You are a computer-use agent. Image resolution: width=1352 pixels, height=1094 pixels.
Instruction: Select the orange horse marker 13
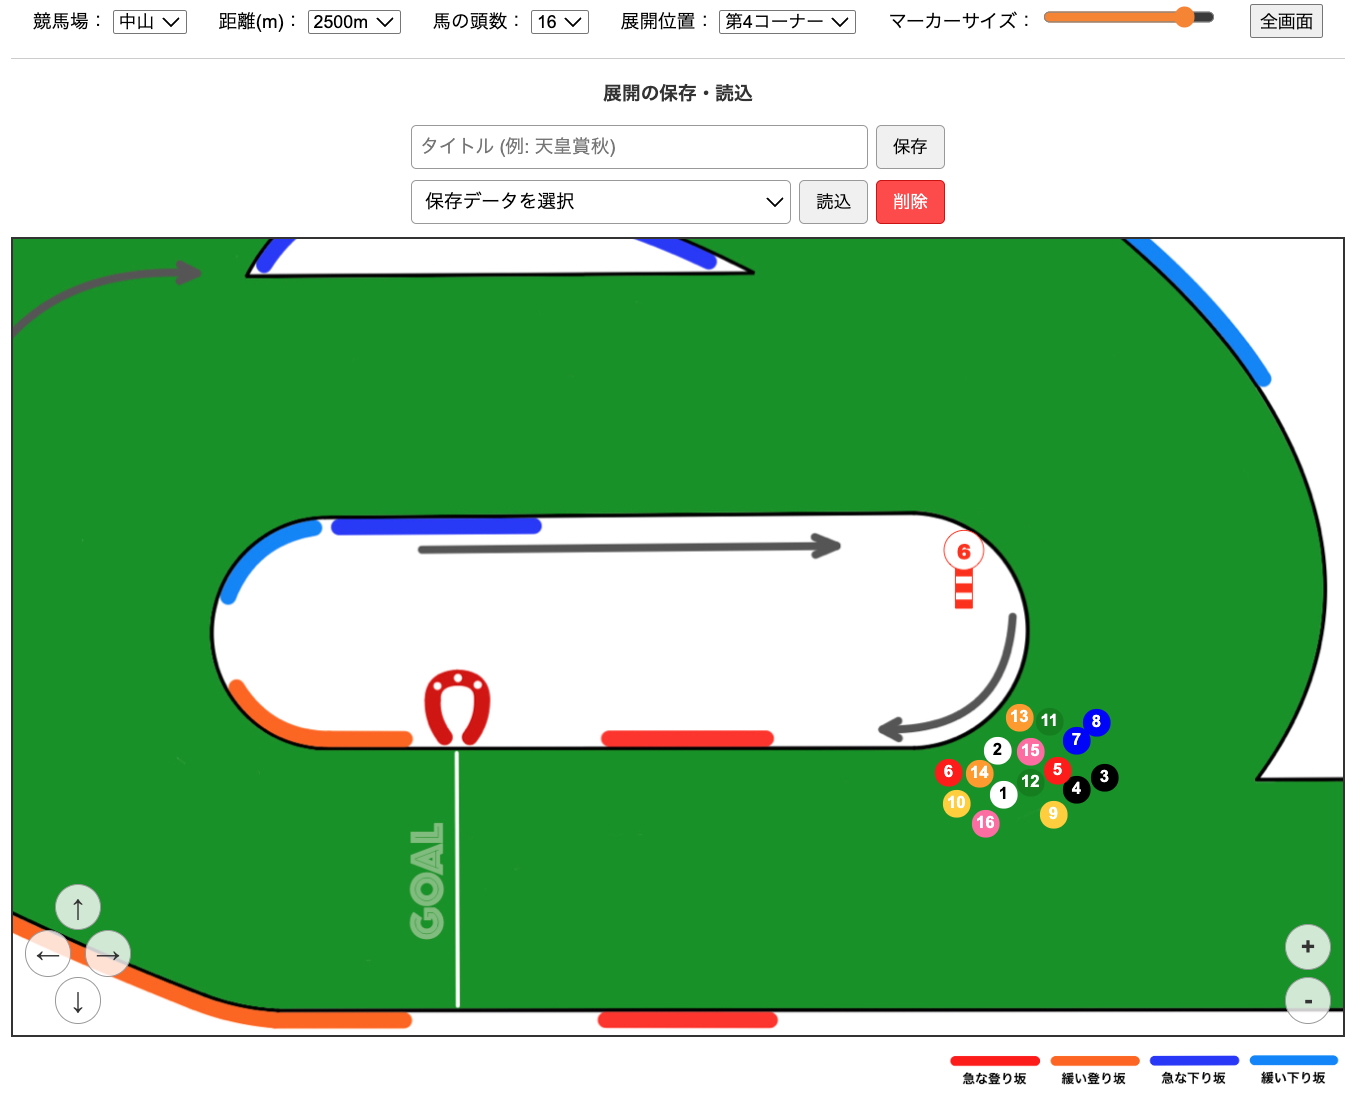pyautogui.click(x=1020, y=717)
